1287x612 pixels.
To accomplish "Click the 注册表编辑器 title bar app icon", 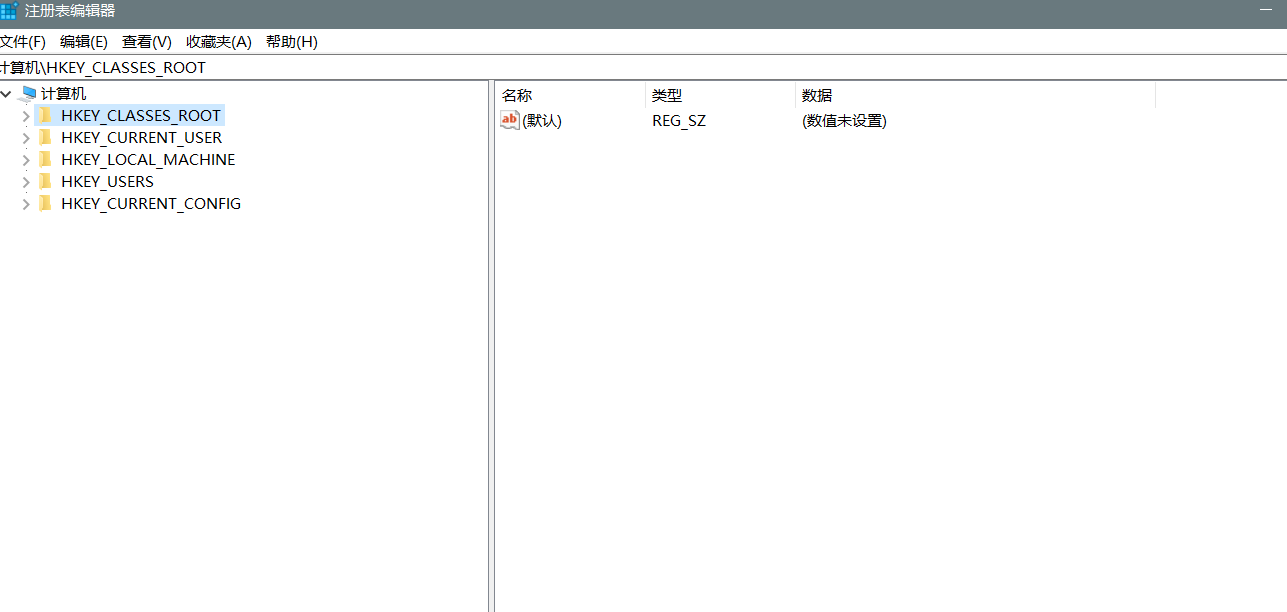I will click(x=8, y=11).
